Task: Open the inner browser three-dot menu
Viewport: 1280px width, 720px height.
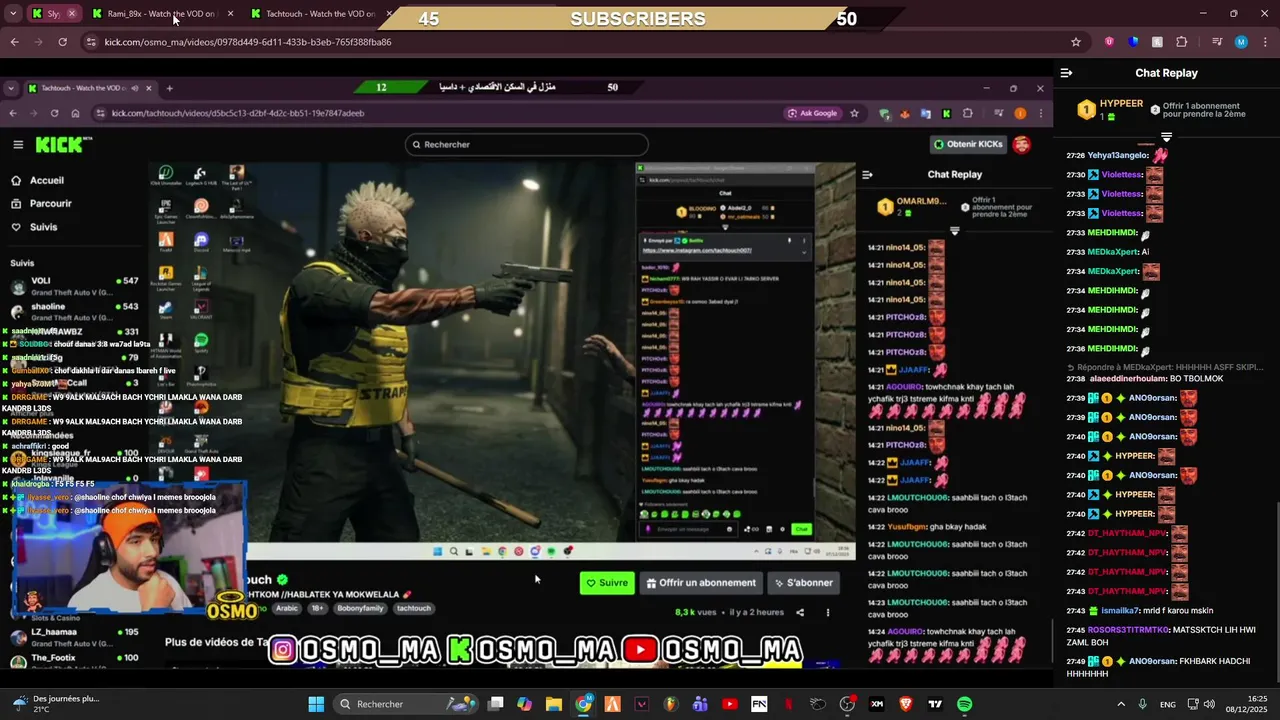Action: click(x=1041, y=113)
